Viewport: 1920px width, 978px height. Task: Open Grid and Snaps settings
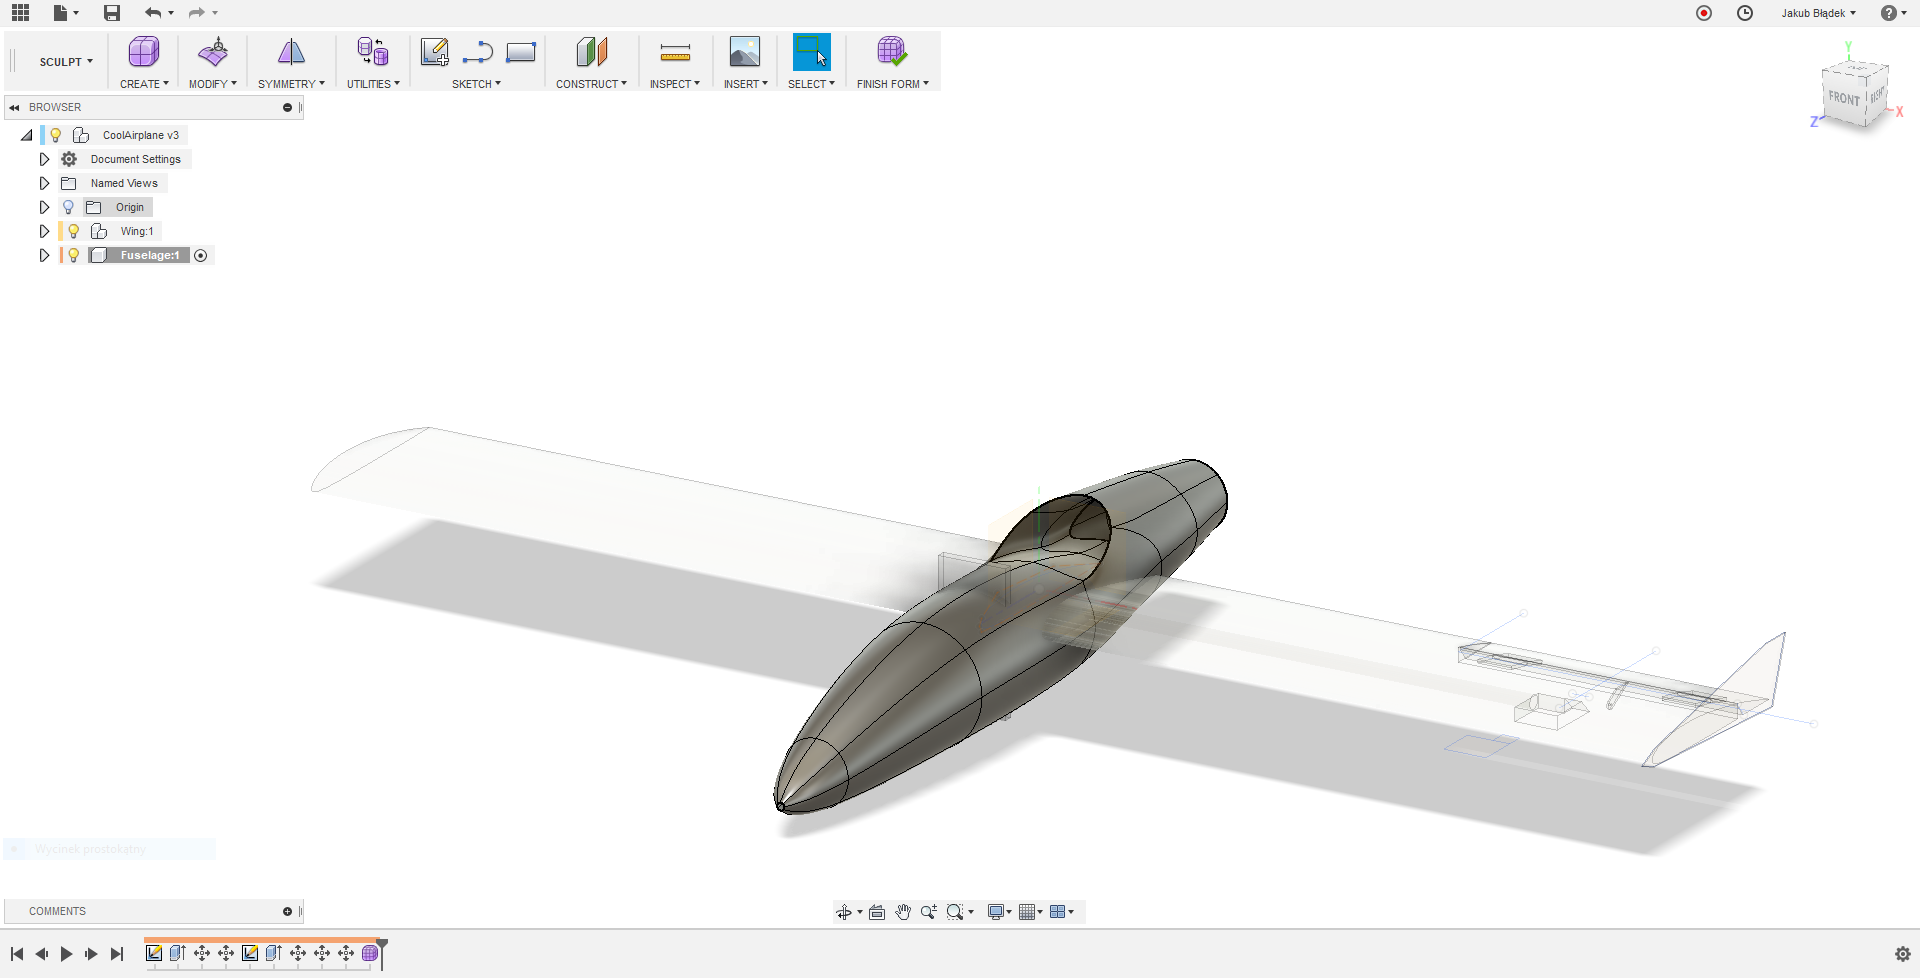(x=1027, y=912)
